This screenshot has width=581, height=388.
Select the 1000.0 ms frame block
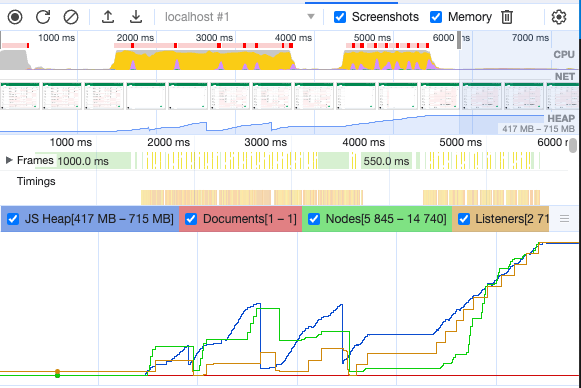(x=83, y=161)
